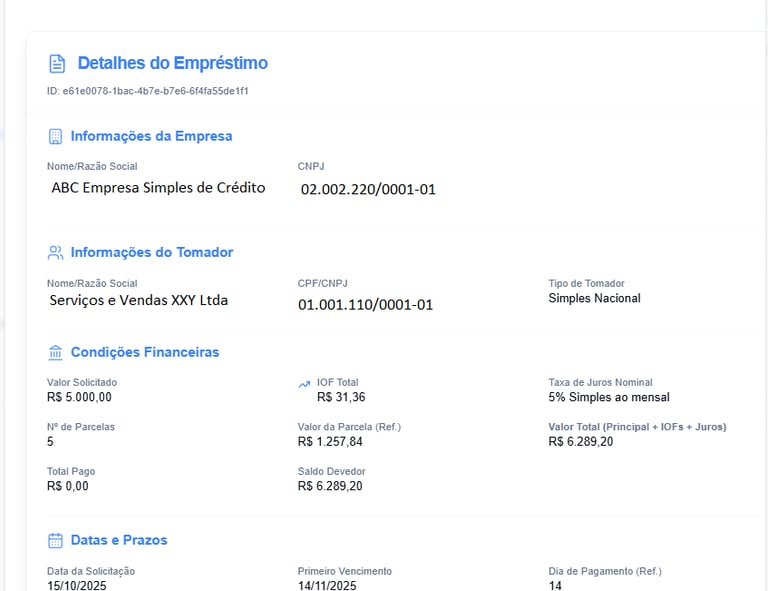Click the Simples Nacional borrower type value
Viewport: 768px width, 591px height.
click(594, 298)
